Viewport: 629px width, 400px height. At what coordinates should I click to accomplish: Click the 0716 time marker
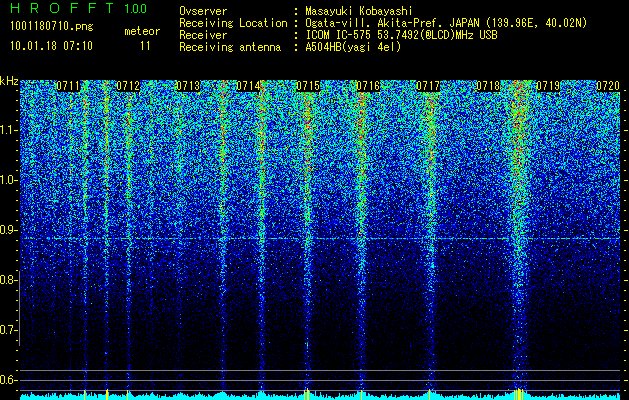click(x=368, y=86)
